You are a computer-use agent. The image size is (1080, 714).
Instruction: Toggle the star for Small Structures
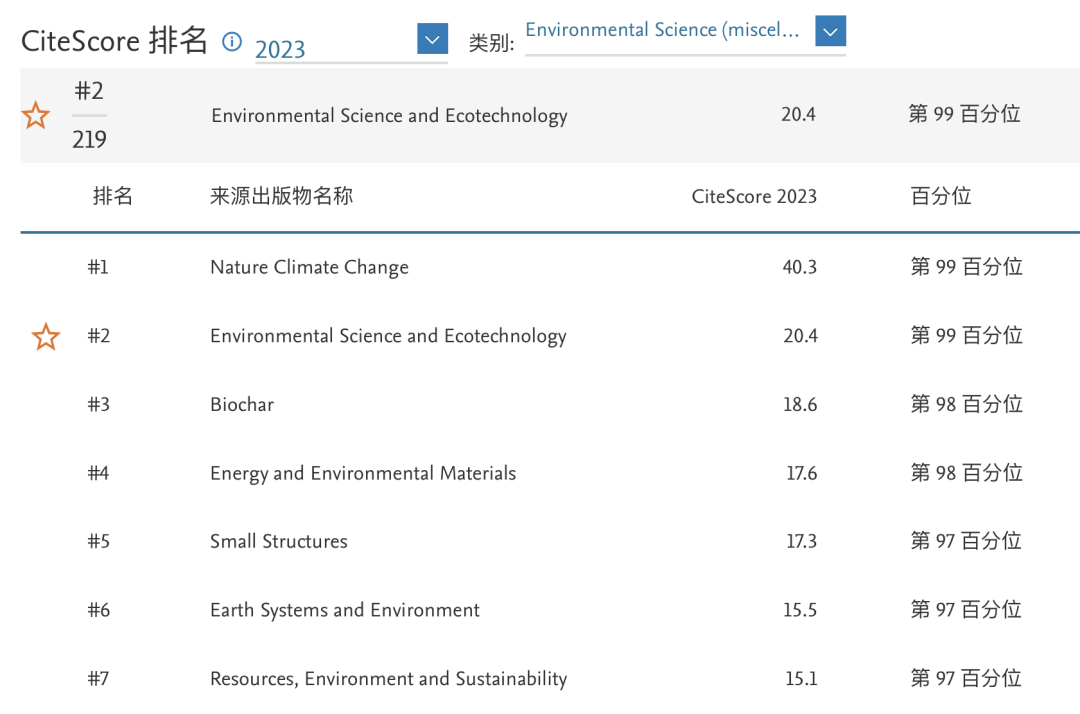tap(45, 541)
